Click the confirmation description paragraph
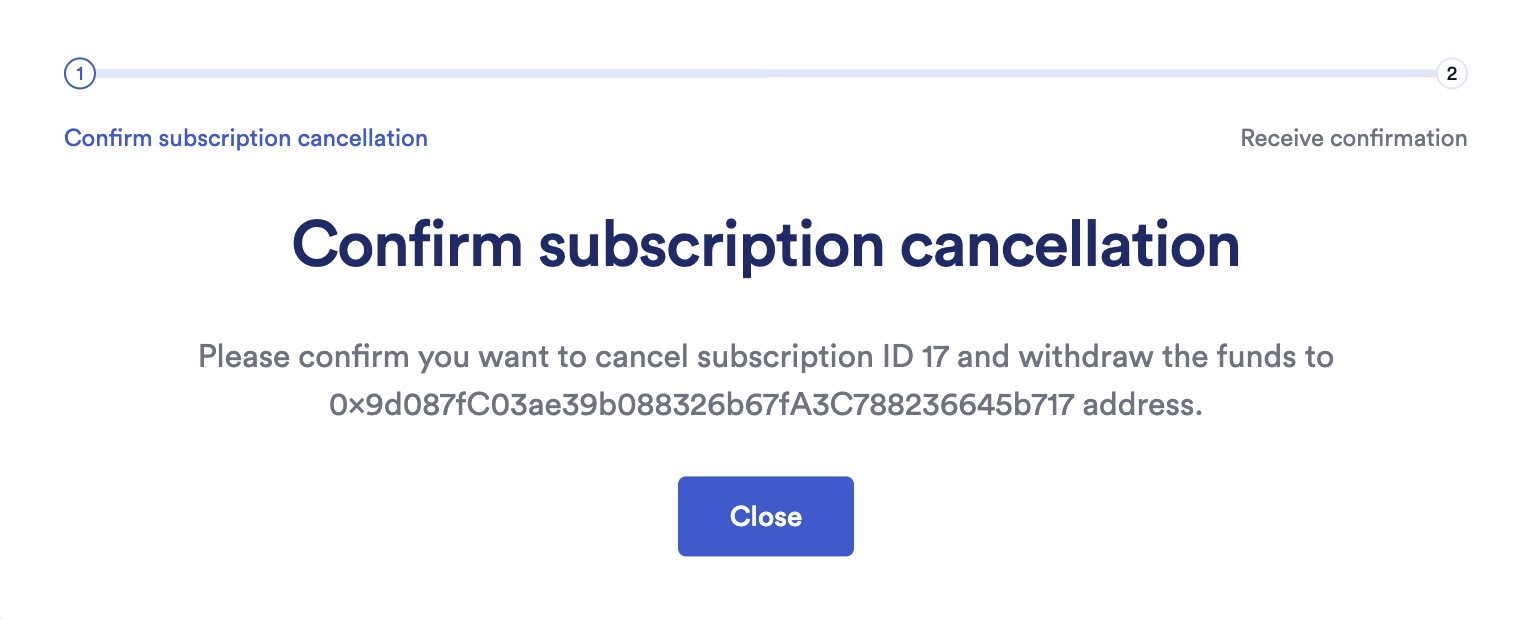Viewport: 1530px width, 620px height. click(765, 380)
